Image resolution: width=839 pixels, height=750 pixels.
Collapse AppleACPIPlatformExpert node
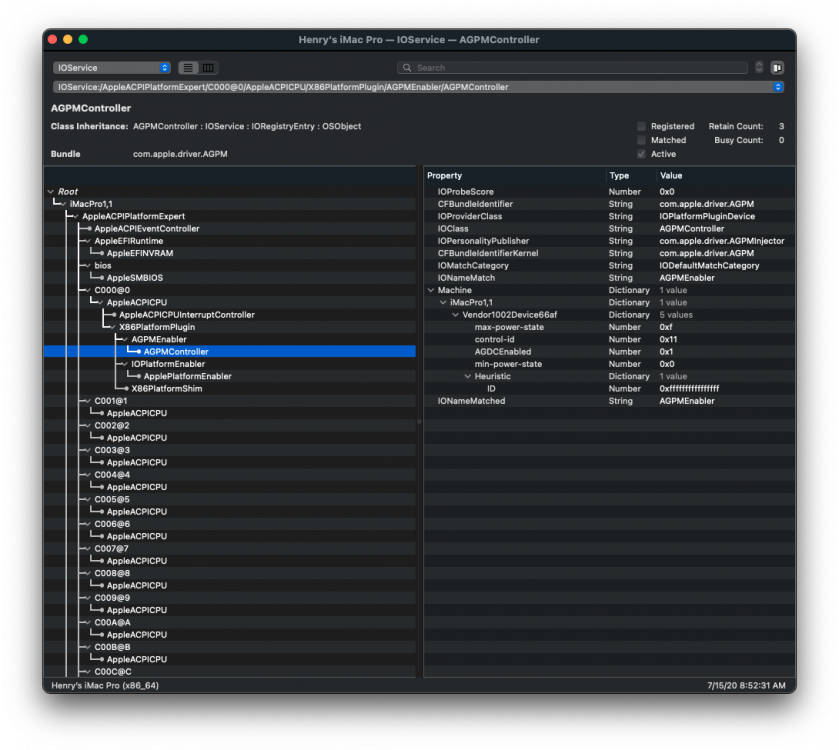(x=75, y=216)
